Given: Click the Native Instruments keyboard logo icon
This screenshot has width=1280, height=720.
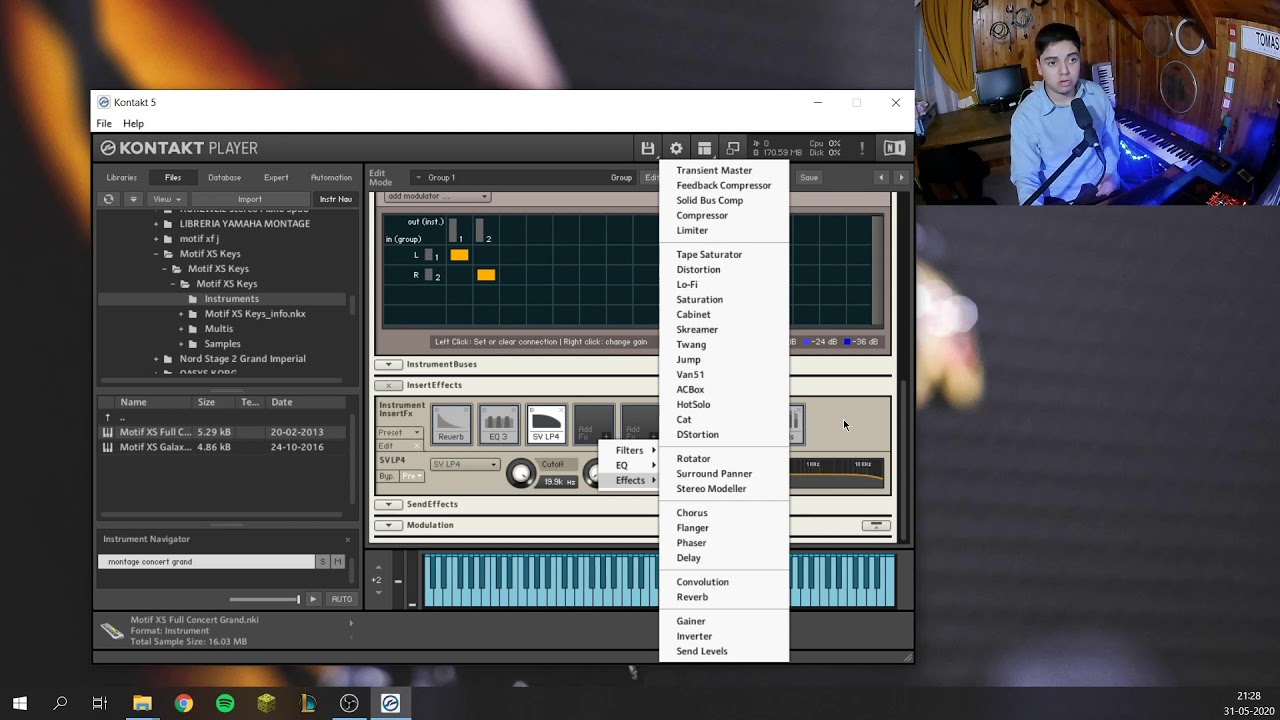Looking at the screenshot, I should pos(894,148).
